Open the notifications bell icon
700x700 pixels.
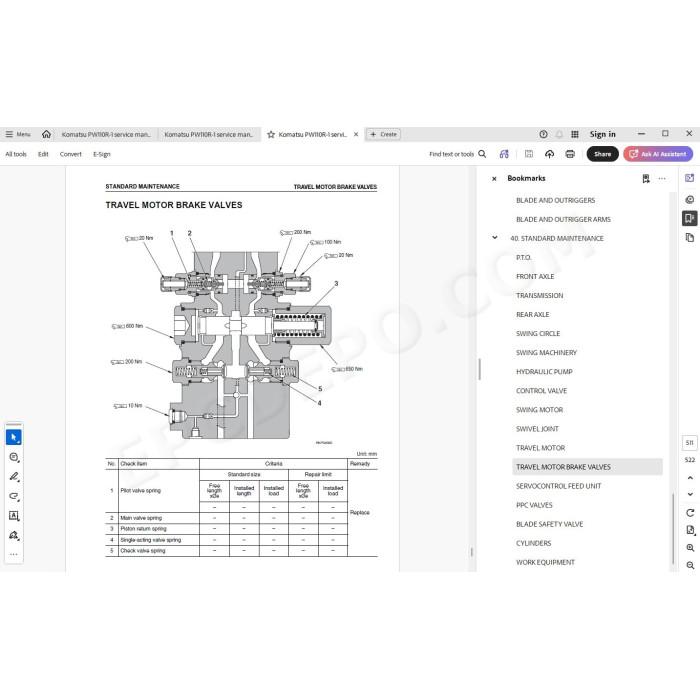tap(559, 134)
